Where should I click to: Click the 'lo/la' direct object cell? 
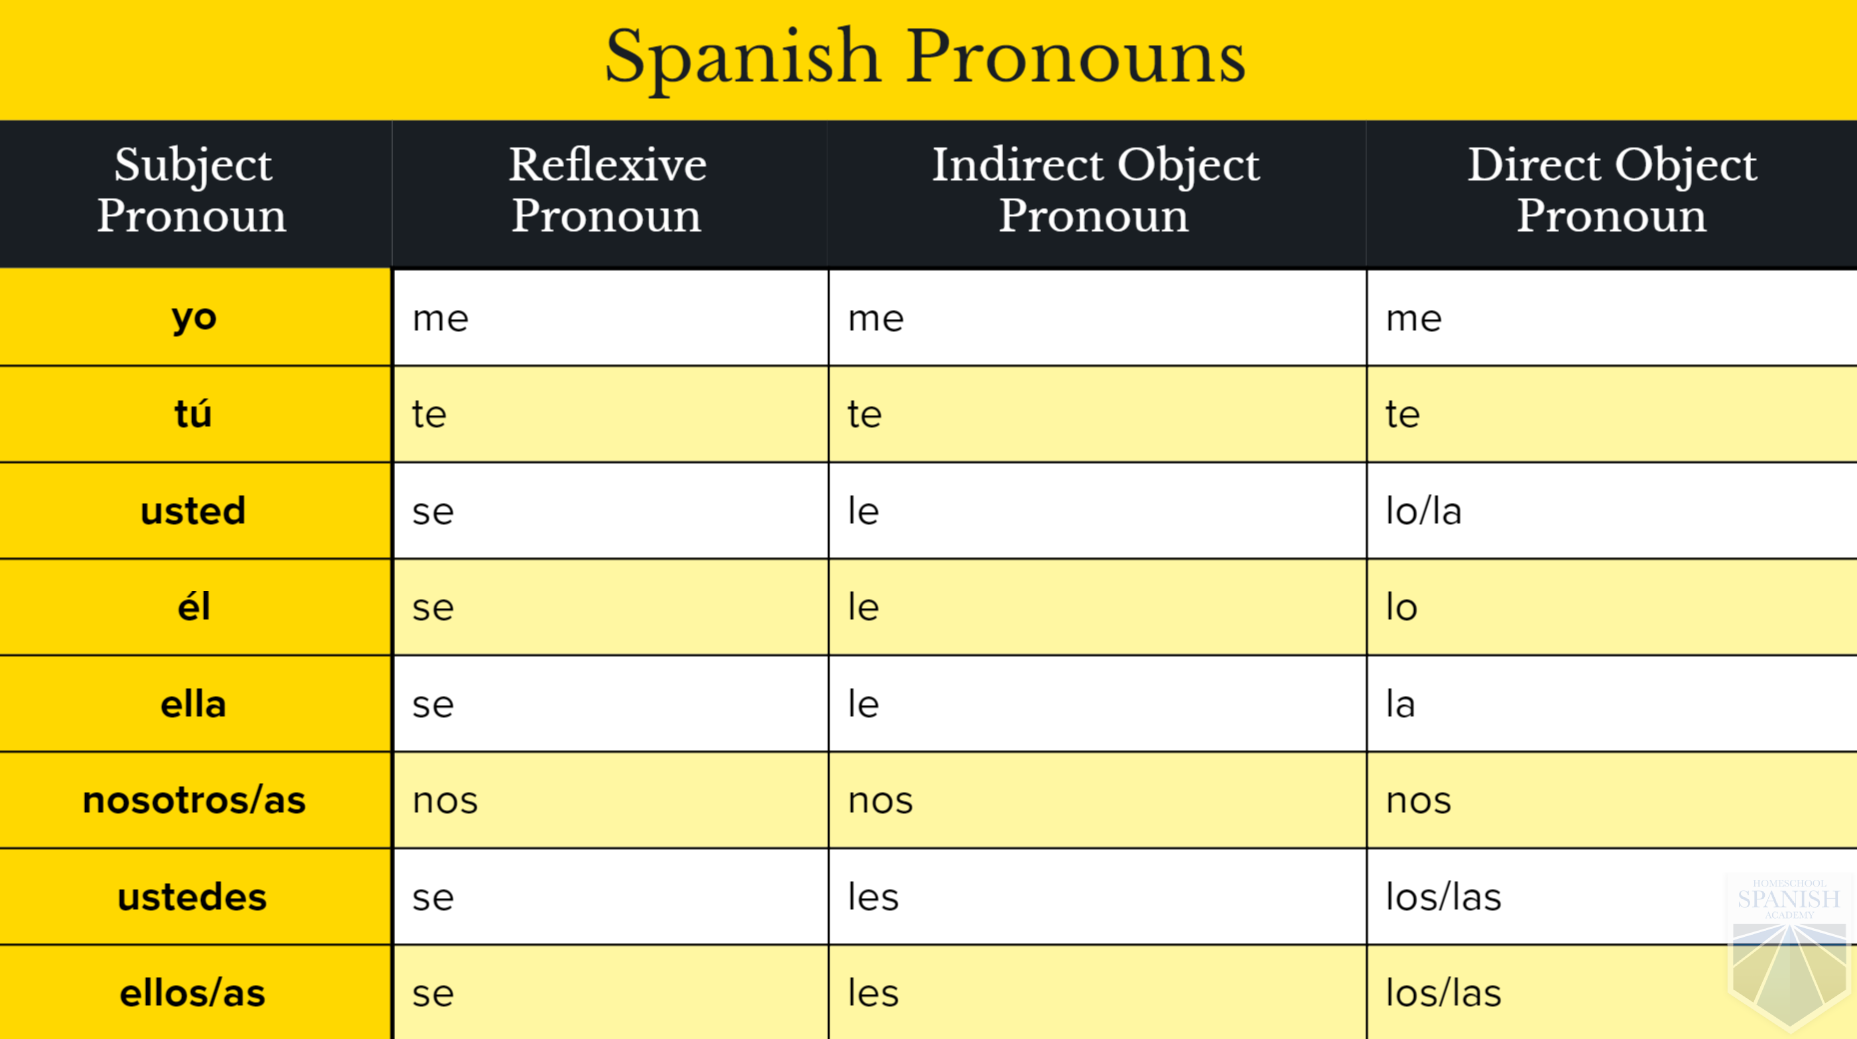(1423, 511)
